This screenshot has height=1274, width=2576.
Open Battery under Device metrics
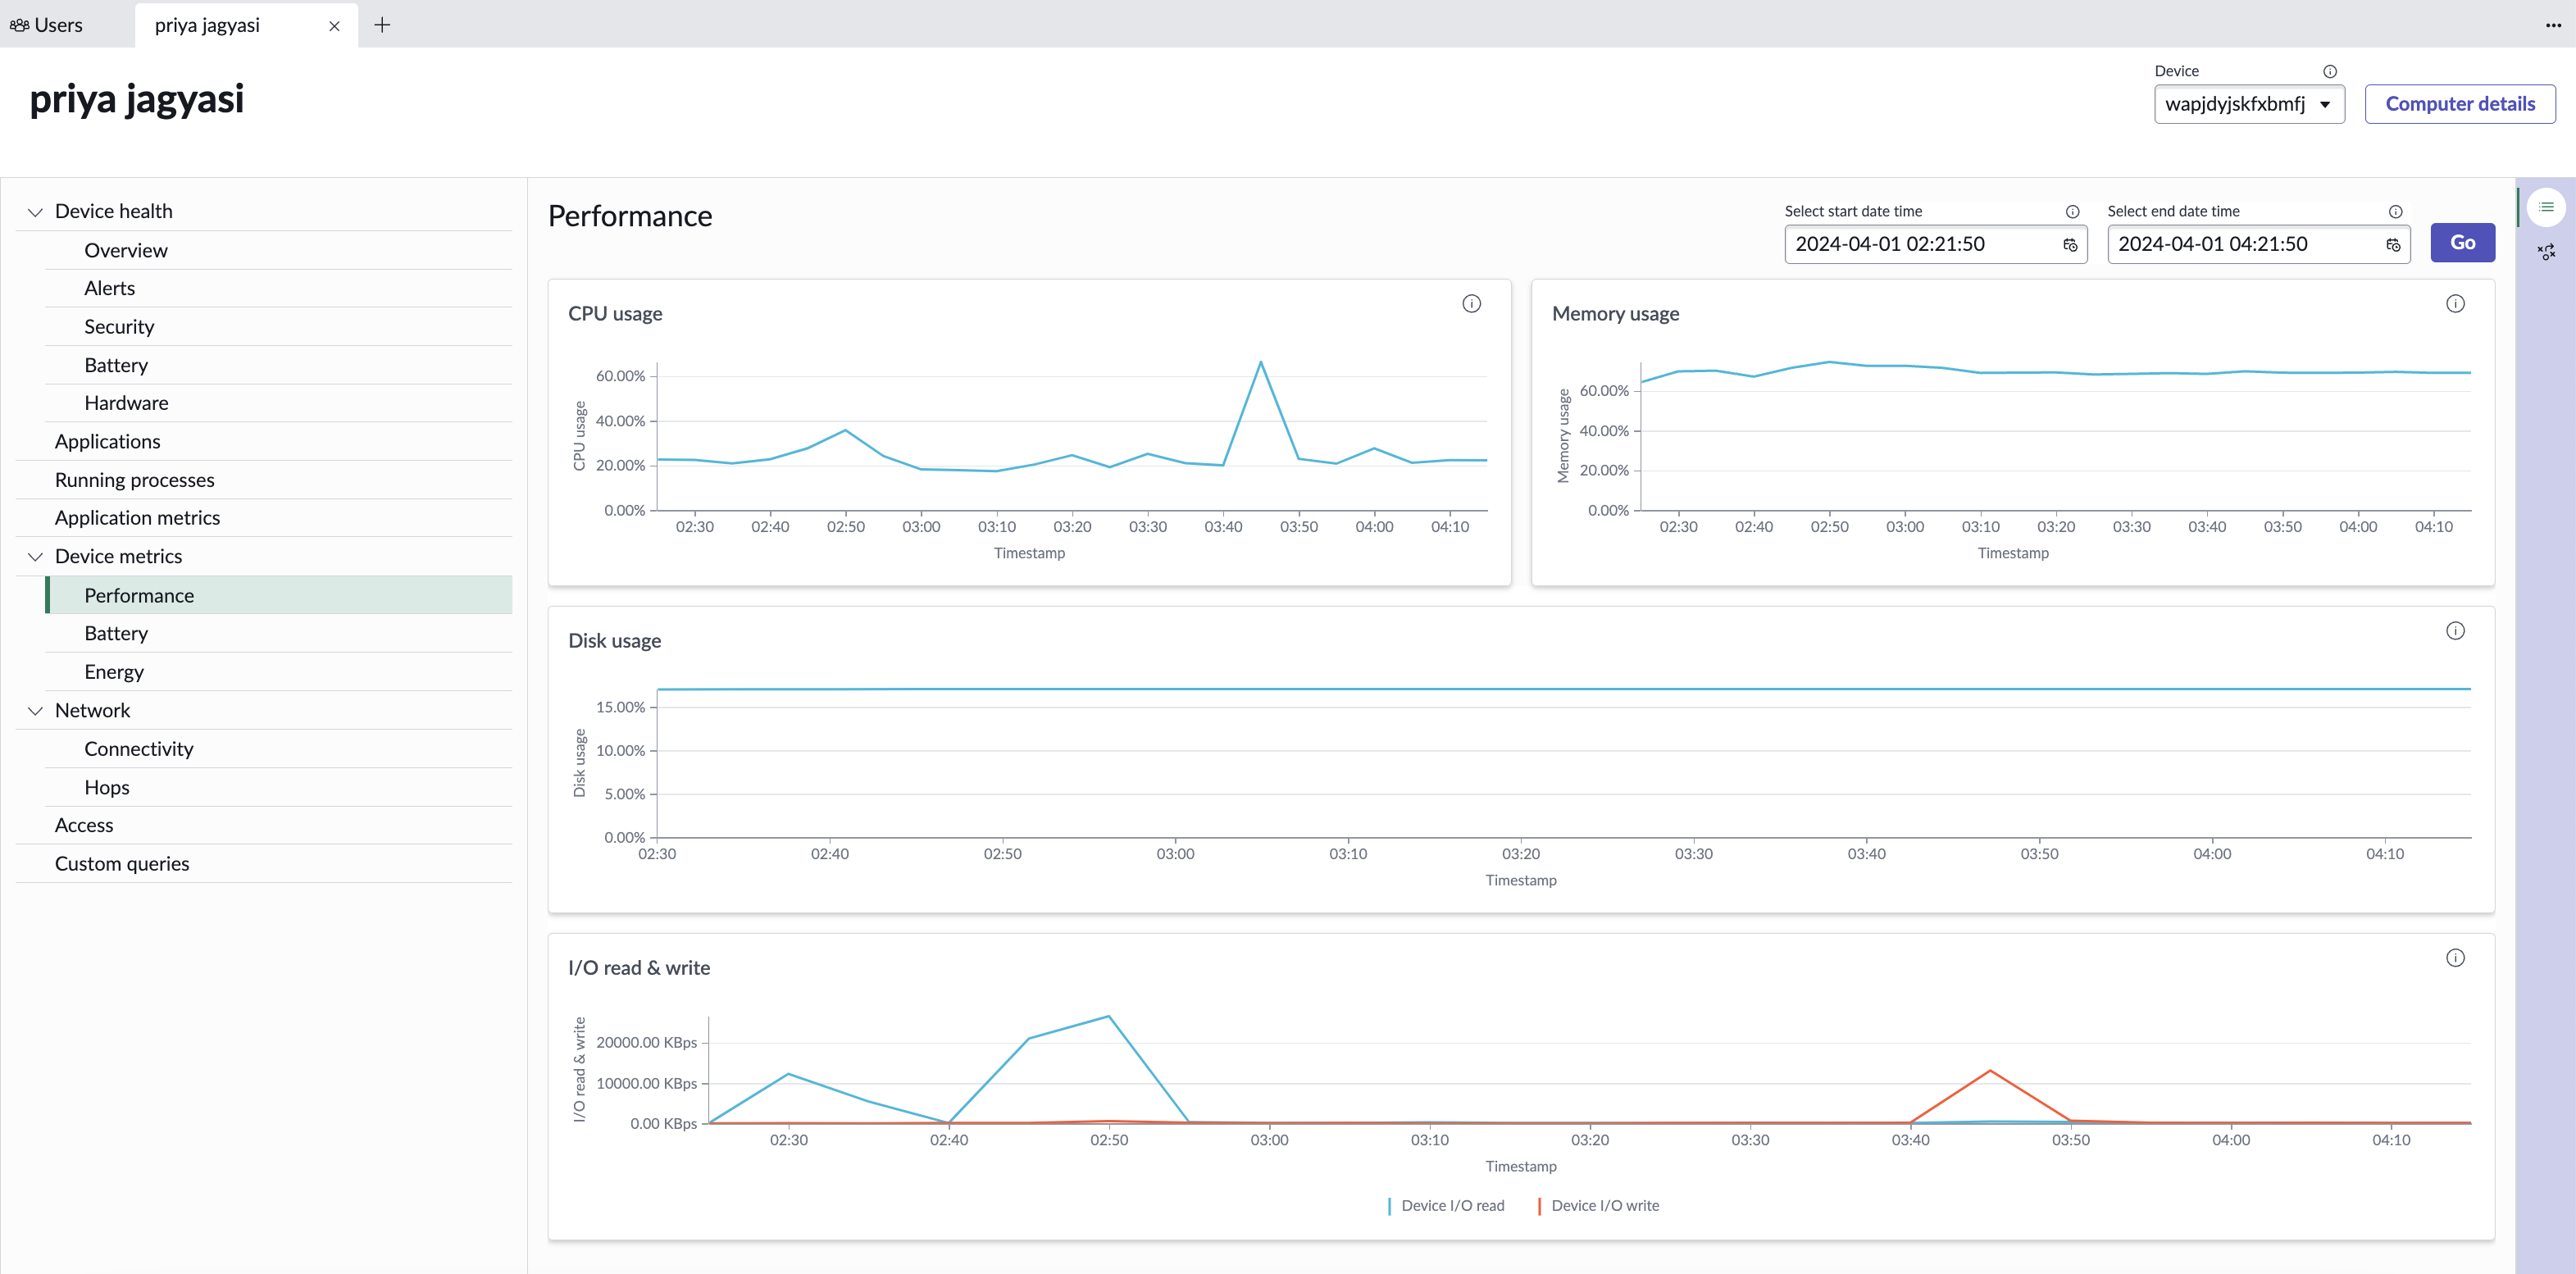point(278,633)
